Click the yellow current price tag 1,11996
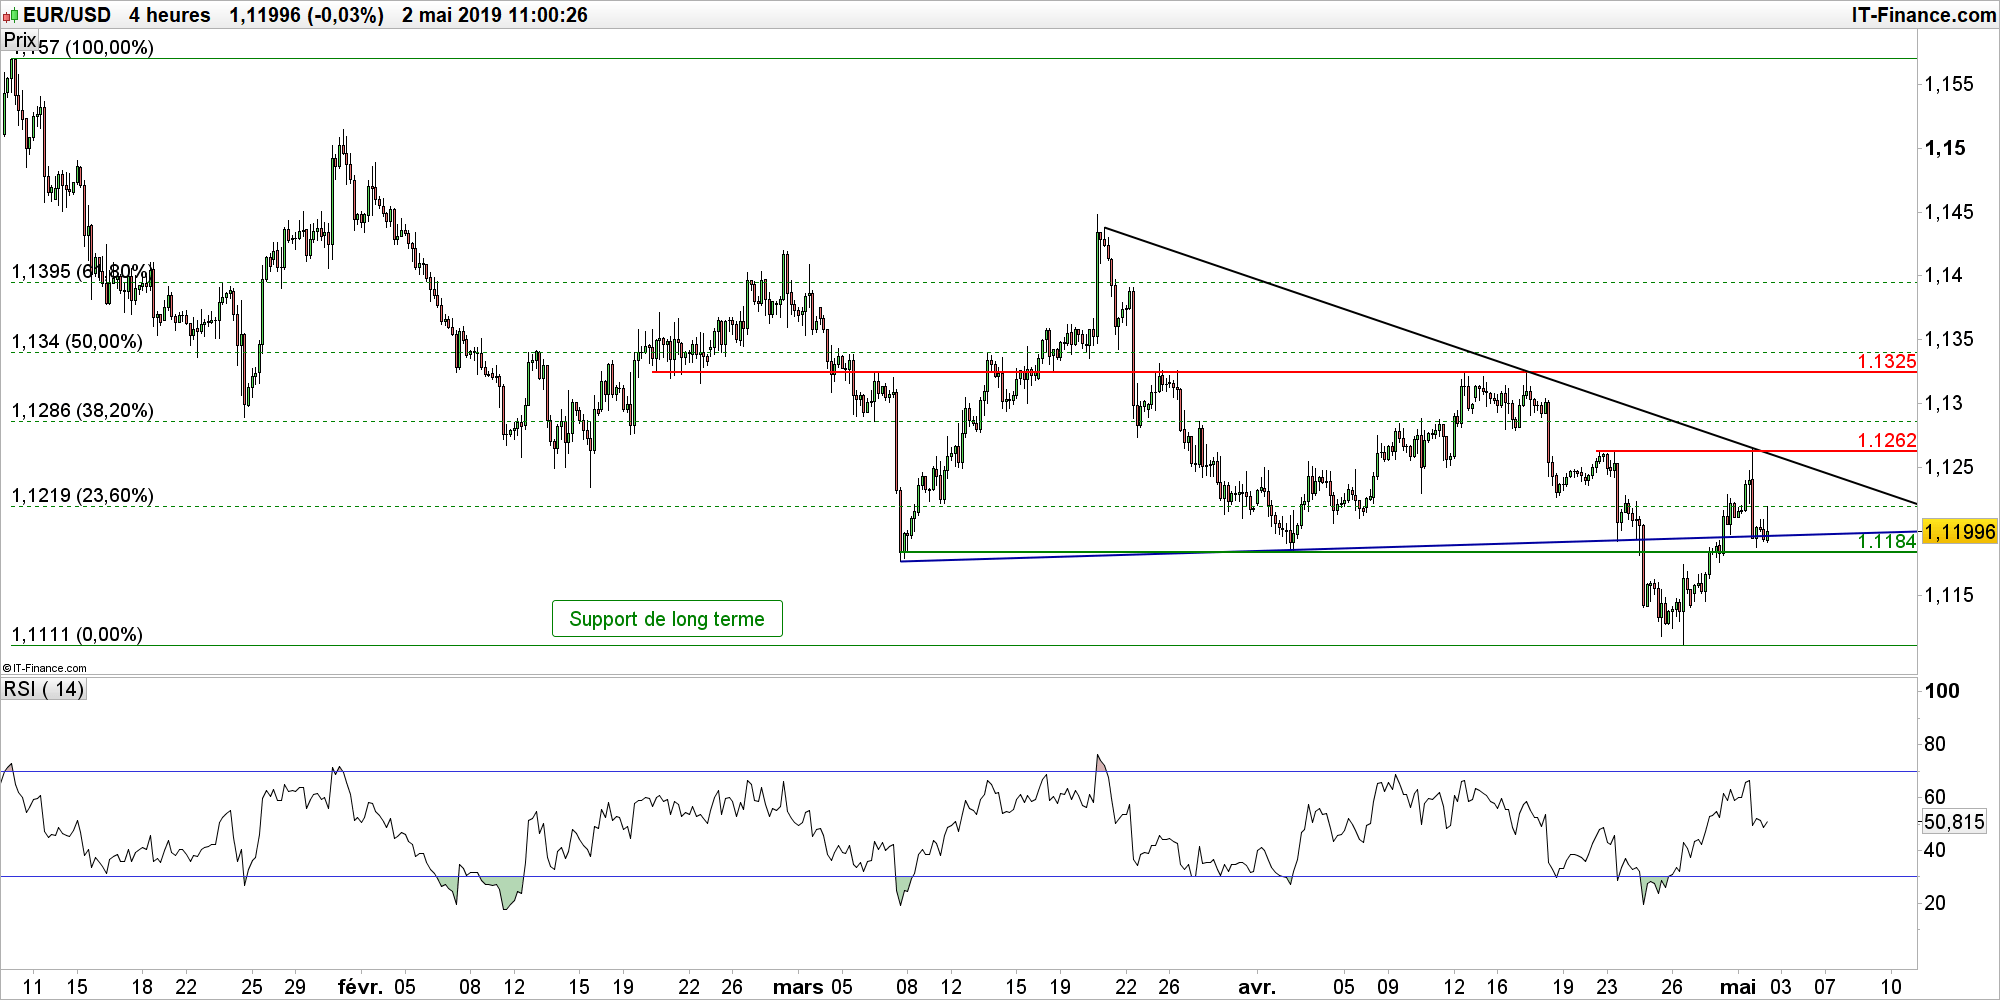Viewport: 2000px width, 1000px height. tap(1959, 532)
